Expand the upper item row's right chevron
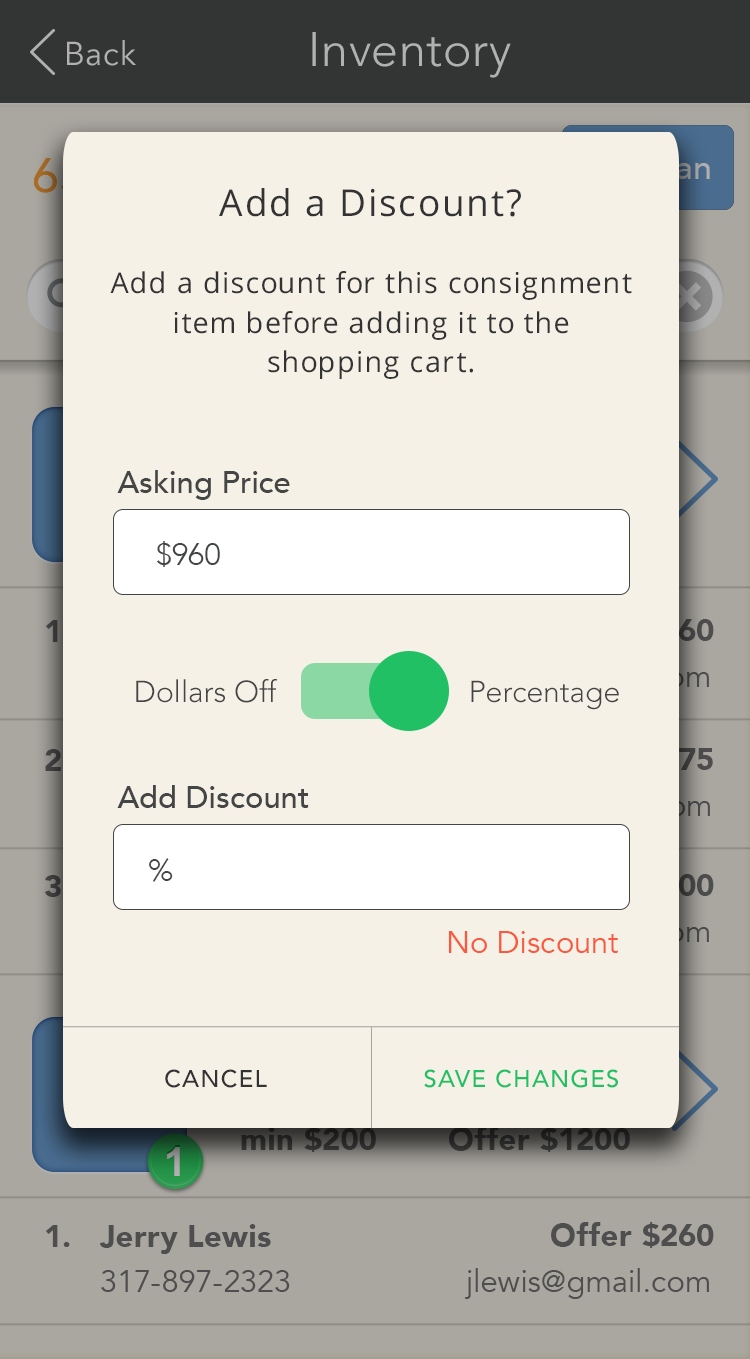The image size is (750, 1359). pyautogui.click(x=700, y=481)
